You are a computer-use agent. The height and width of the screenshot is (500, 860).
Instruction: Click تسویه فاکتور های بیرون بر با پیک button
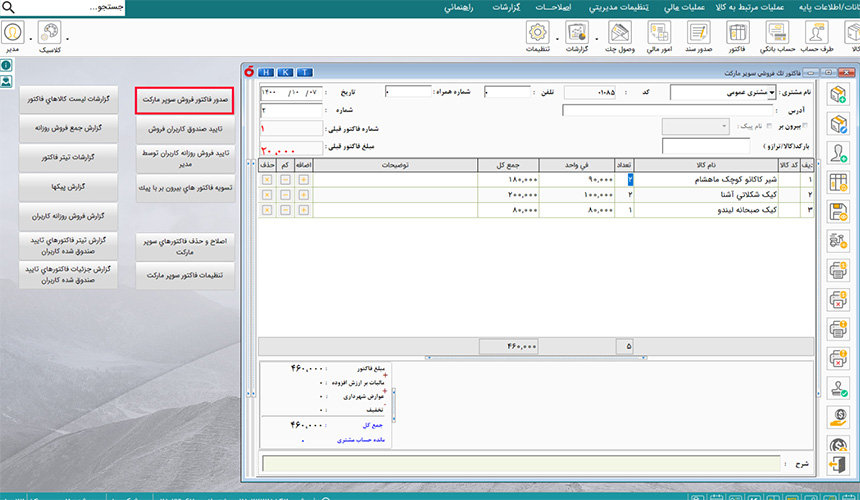coord(185,188)
